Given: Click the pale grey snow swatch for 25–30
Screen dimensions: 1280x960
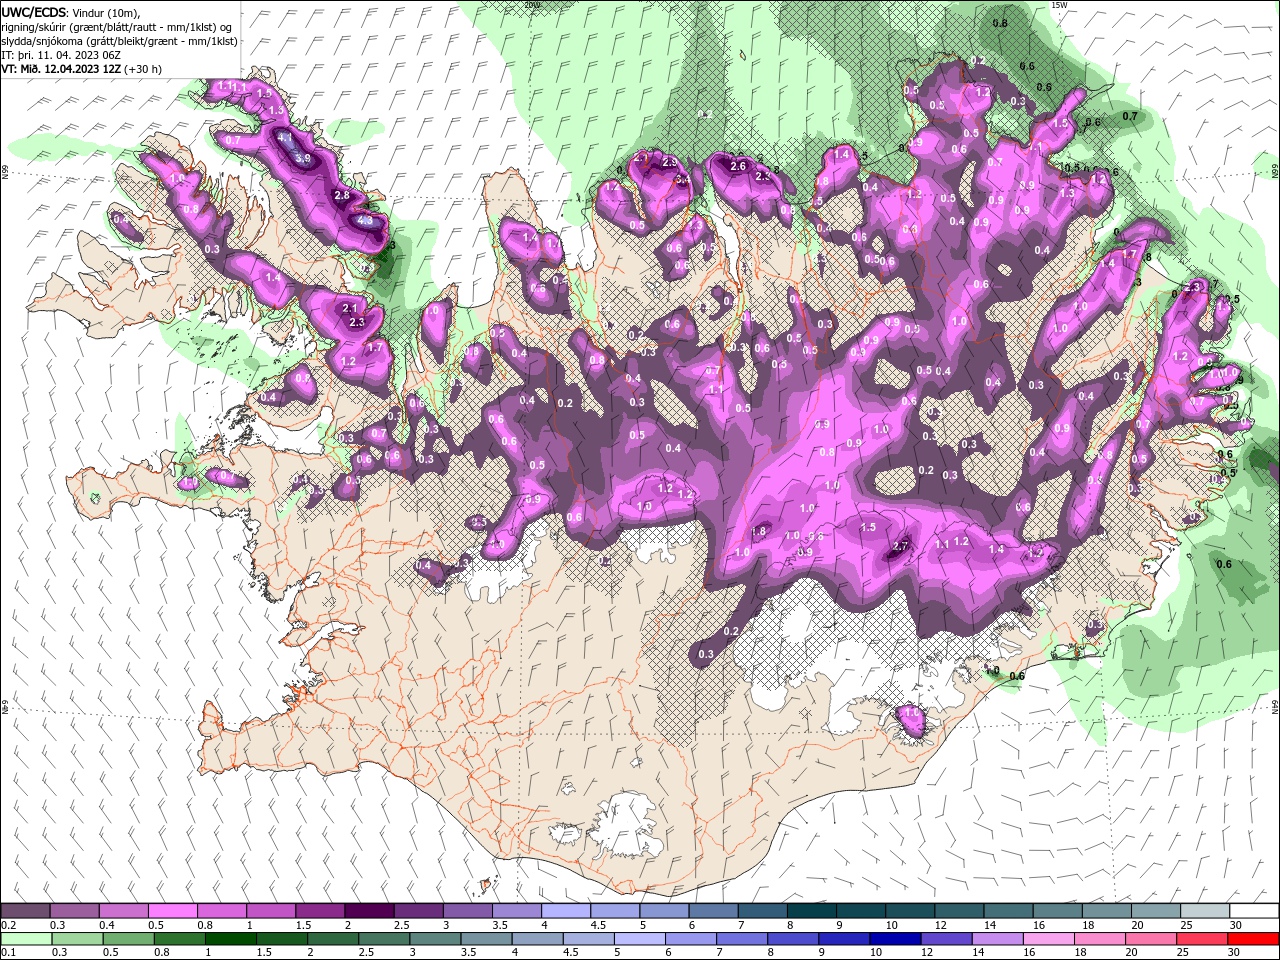Looking at the screenshot, I should coord(1204,911).
